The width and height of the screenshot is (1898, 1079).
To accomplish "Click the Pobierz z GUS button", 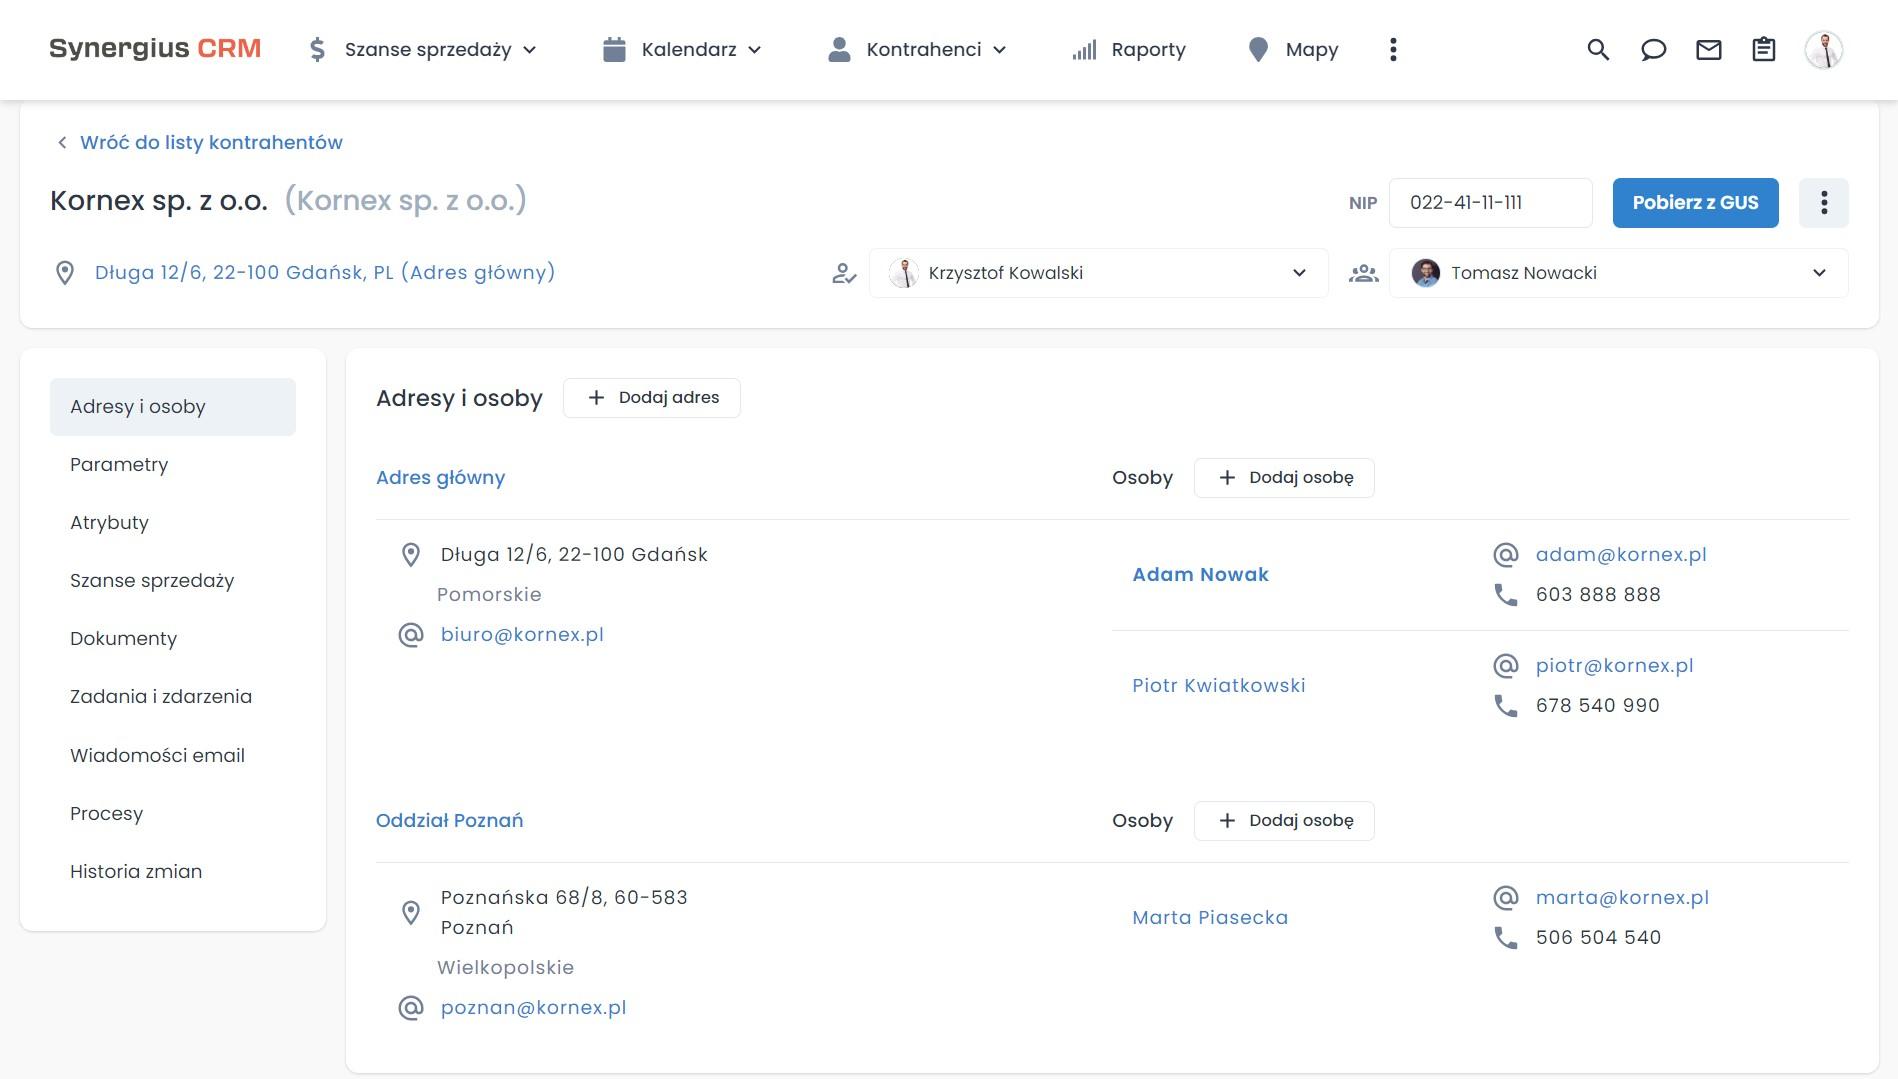I will [x=1695, y=203].
